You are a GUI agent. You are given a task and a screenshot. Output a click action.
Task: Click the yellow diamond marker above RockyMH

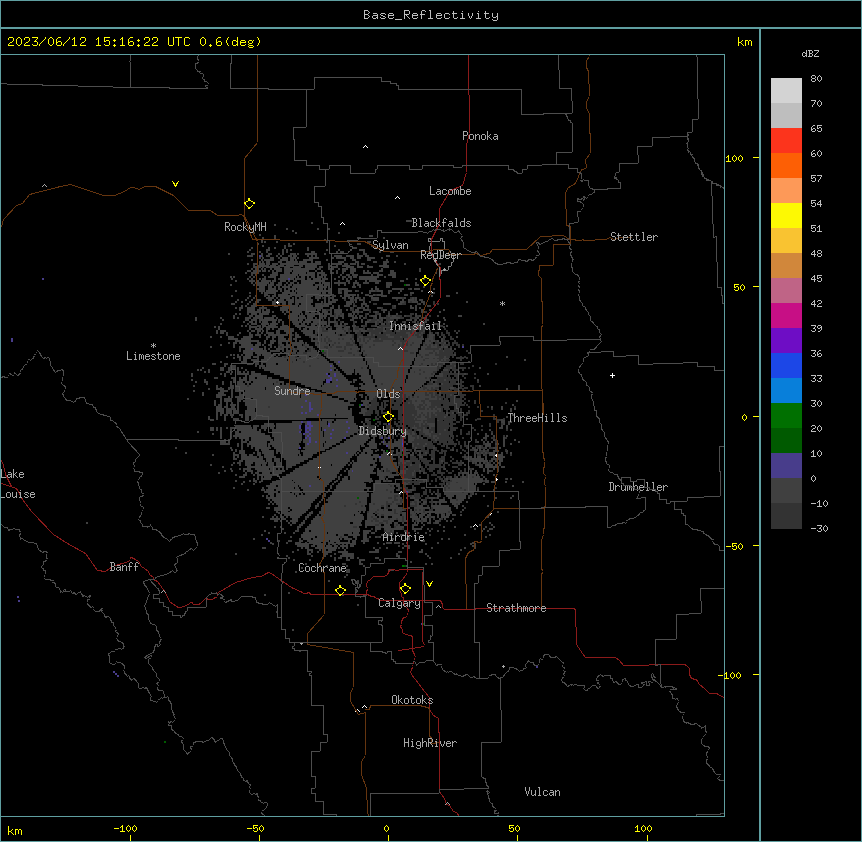(249, 203)
